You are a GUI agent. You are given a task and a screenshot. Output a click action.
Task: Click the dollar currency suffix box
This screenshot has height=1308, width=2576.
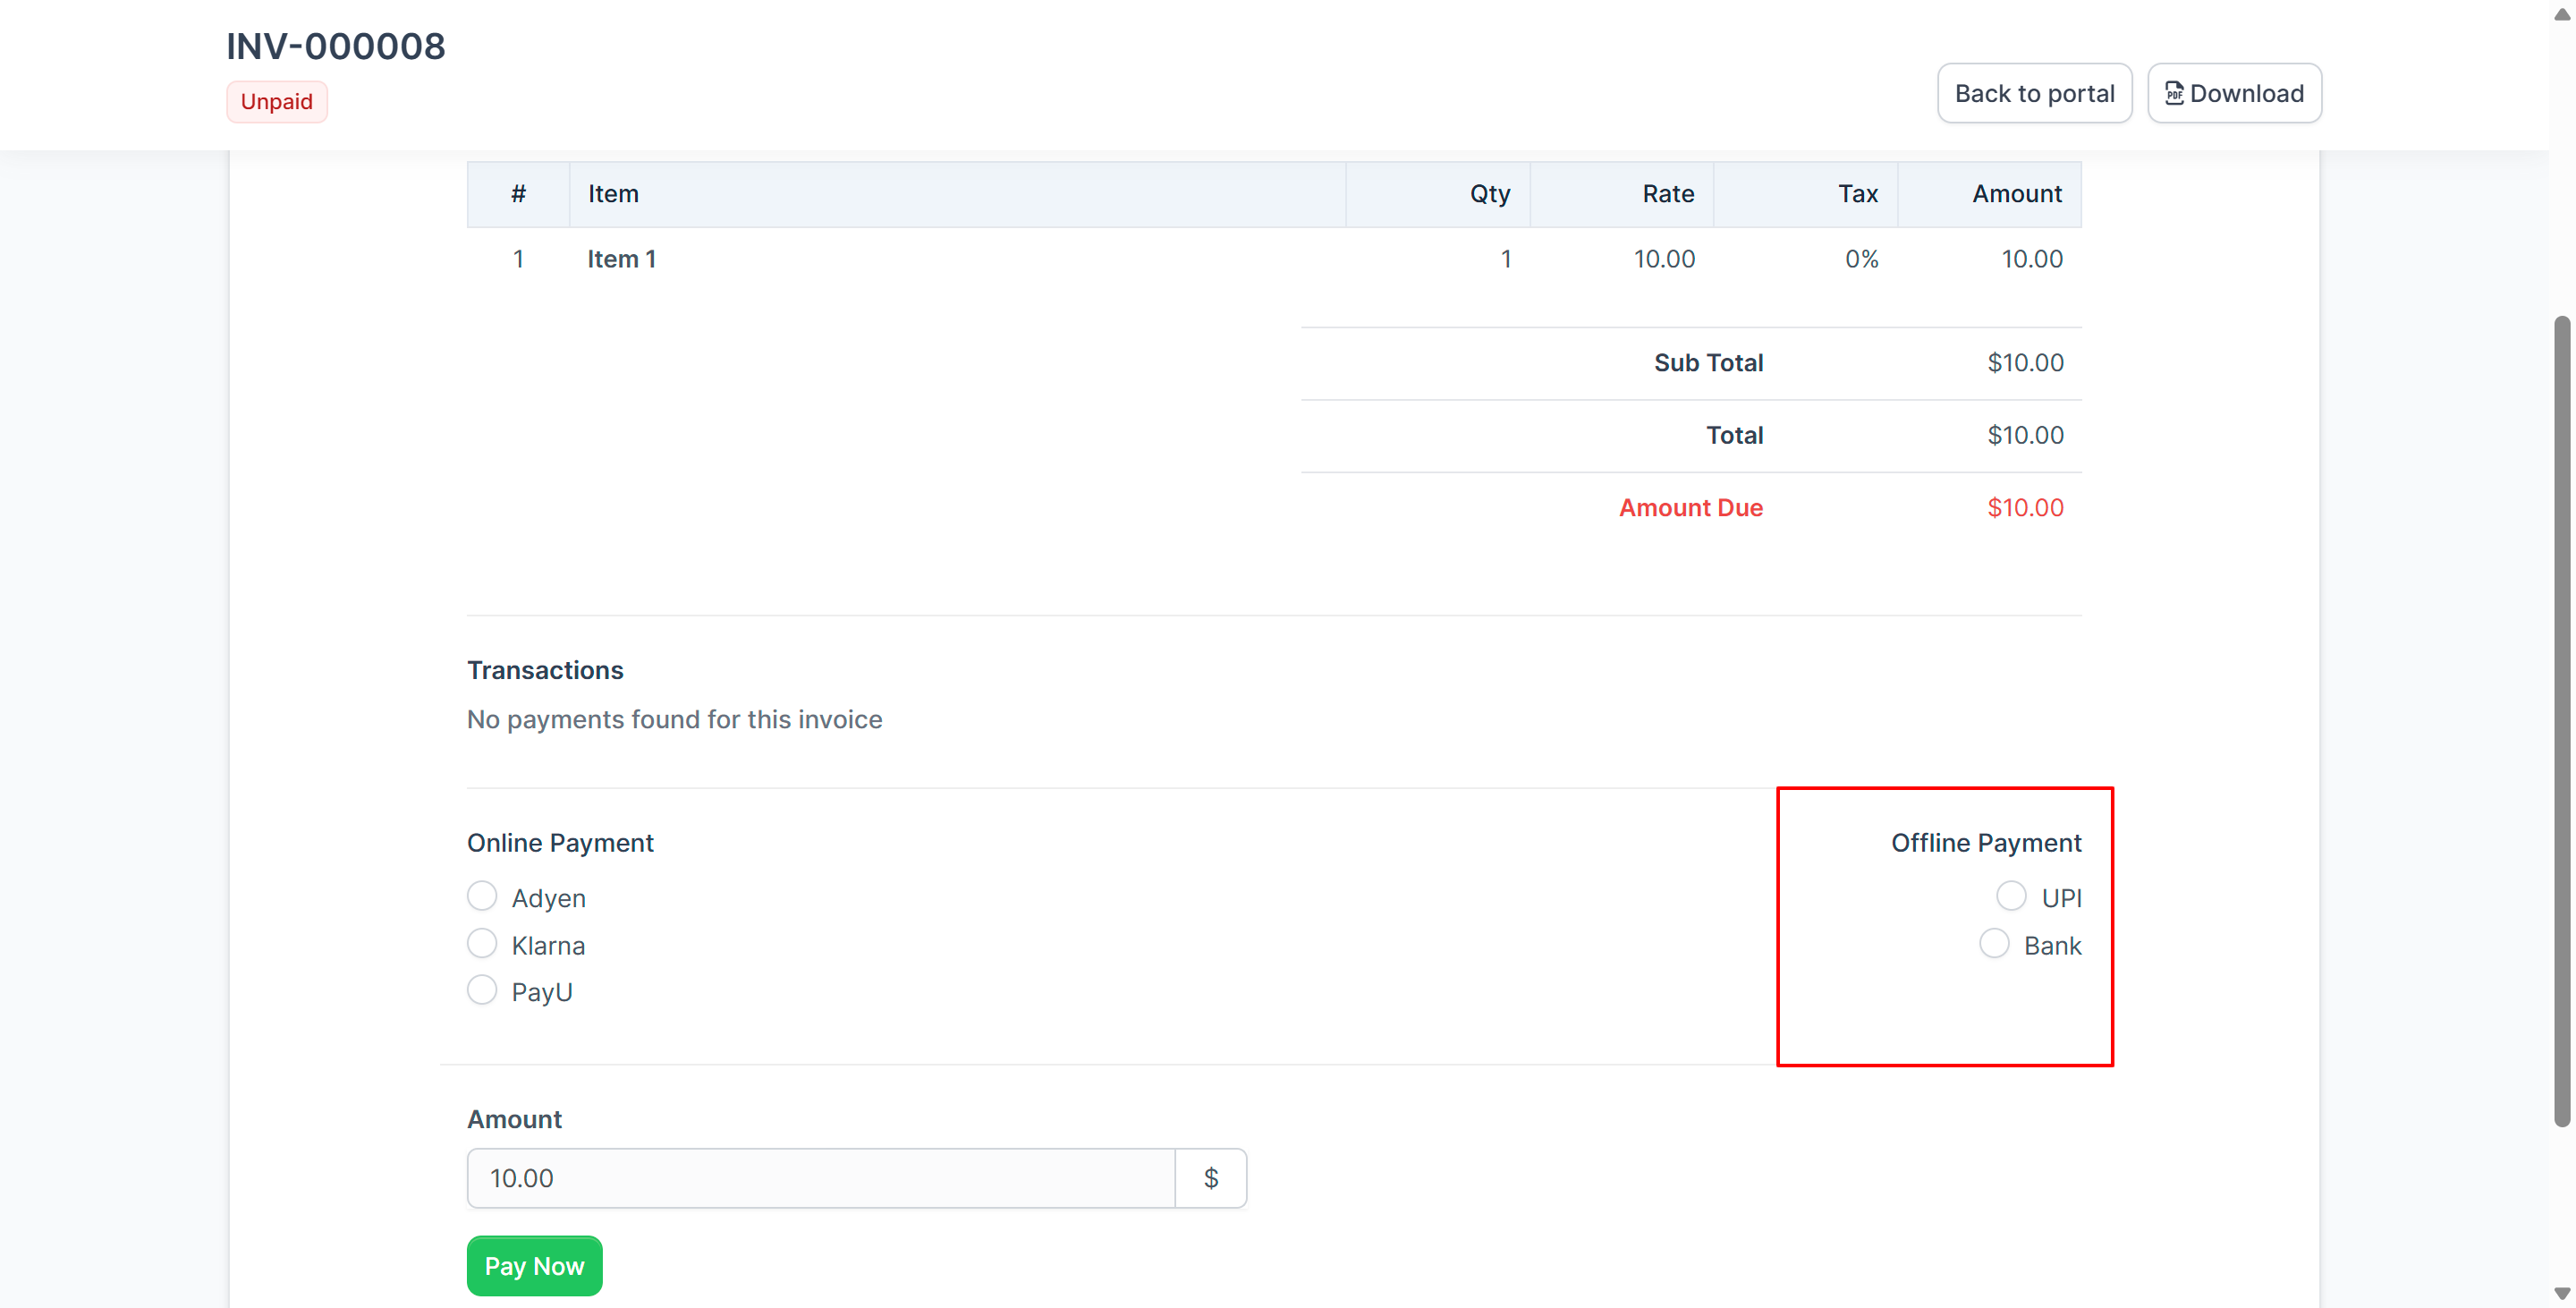point(1210,1178)
